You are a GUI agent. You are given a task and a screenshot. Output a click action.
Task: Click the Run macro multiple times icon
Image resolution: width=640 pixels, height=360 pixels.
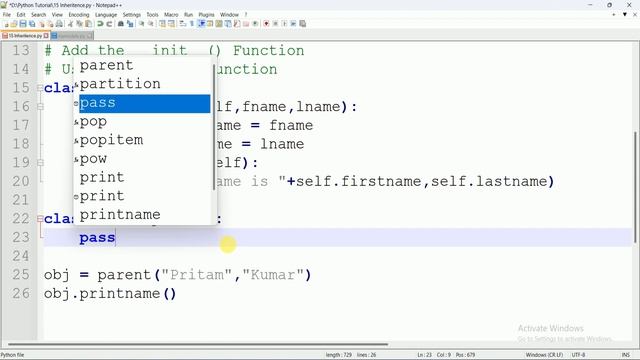[x=293, y=24]
